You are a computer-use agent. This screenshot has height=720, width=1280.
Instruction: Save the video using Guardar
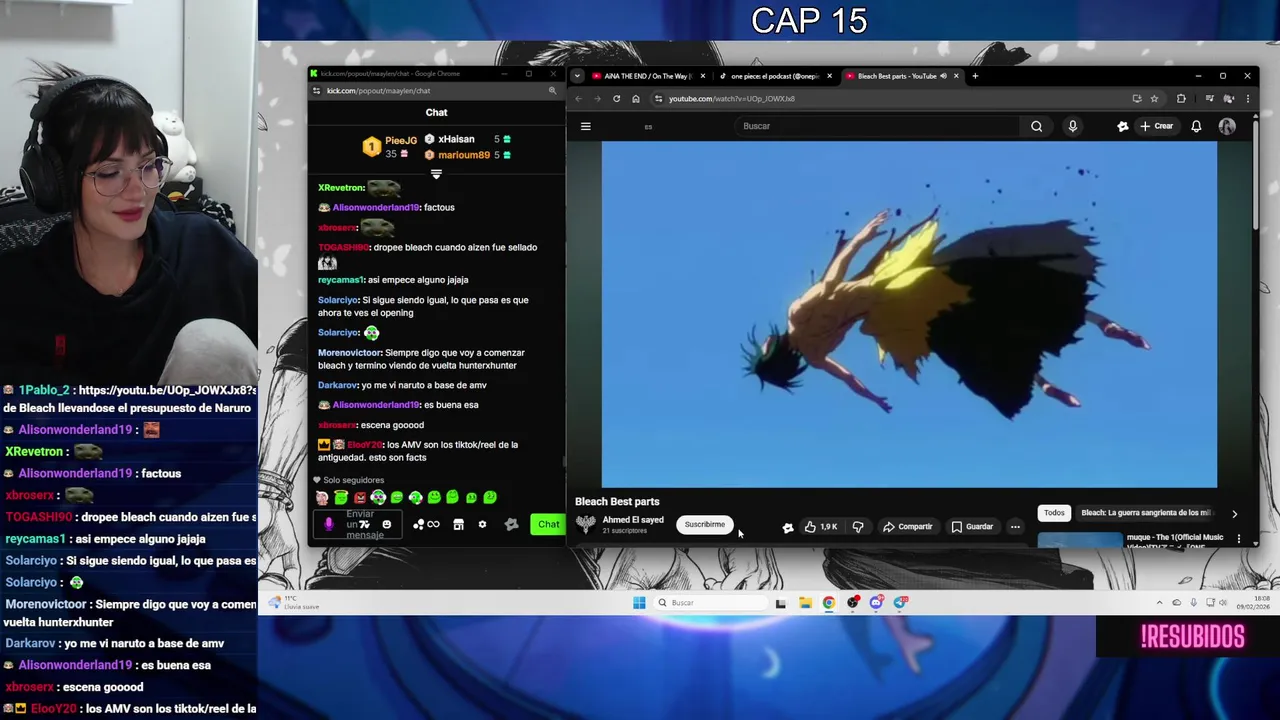[x=972, y=527]
